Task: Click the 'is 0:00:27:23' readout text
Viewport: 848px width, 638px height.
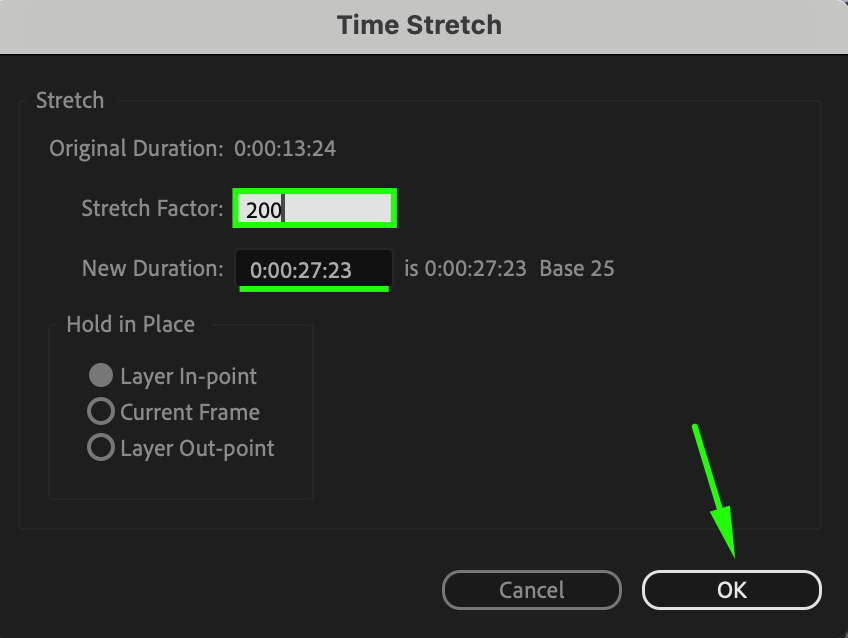Action: [465, 268]
